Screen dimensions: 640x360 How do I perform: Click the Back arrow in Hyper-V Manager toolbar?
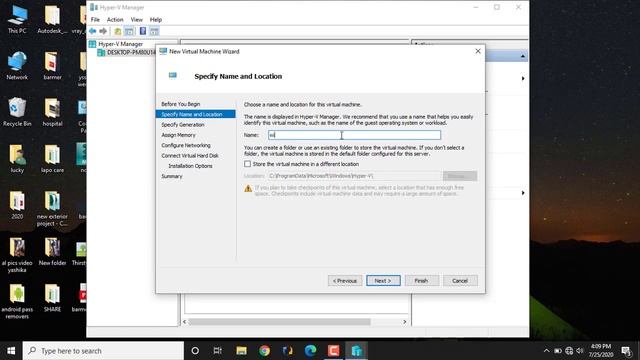click(x=93, y=31)
